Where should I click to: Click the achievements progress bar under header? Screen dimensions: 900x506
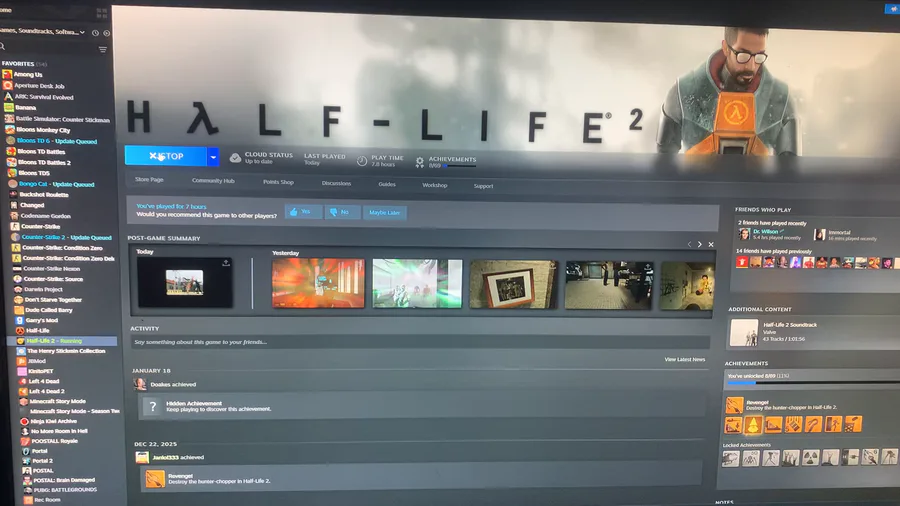coord(459,166)
